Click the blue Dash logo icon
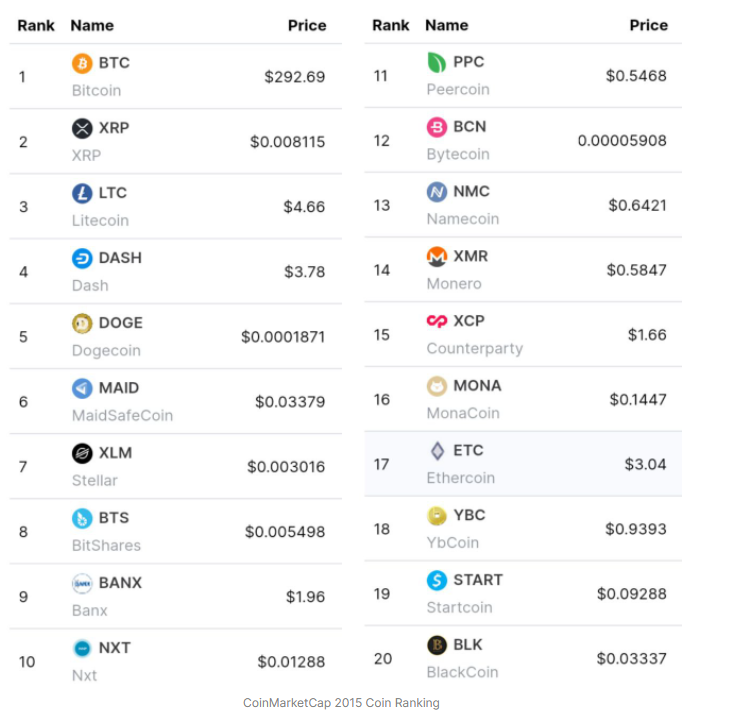 [x=82, y=258]
